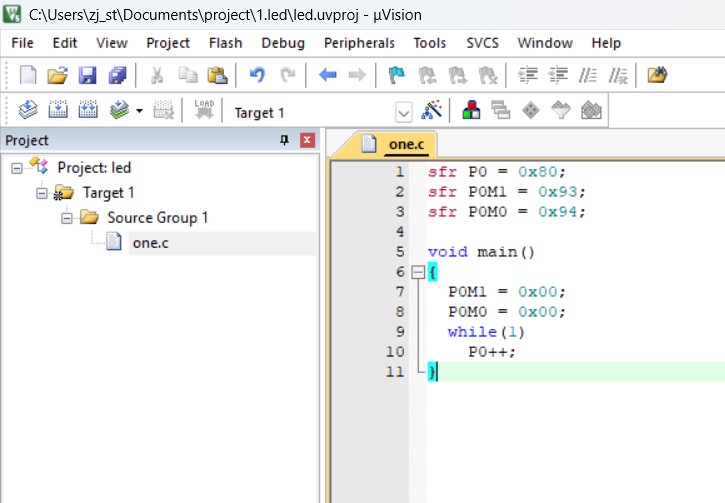Open the Peripherals menu
The image size is (725, 503).
tap(359, 43)
